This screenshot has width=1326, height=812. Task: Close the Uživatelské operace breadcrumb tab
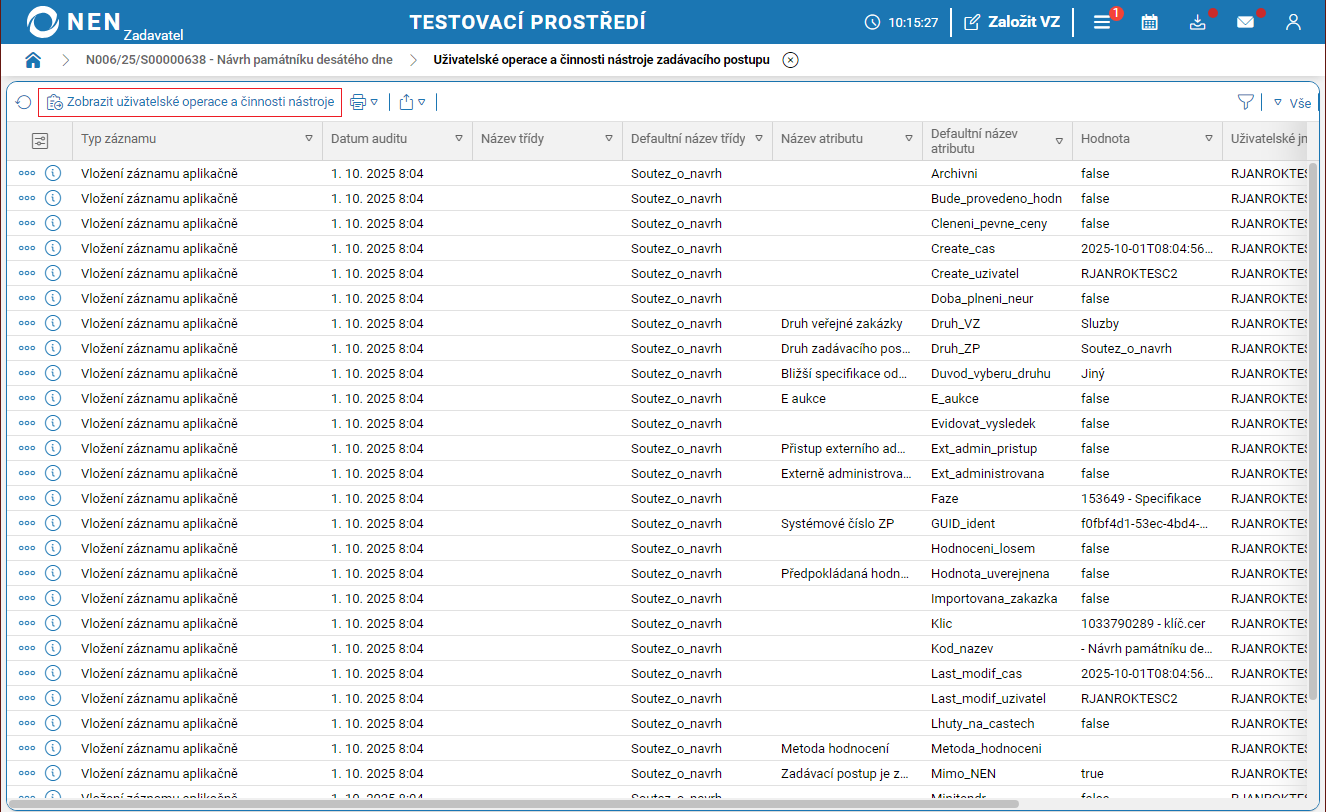pos(790,60)
